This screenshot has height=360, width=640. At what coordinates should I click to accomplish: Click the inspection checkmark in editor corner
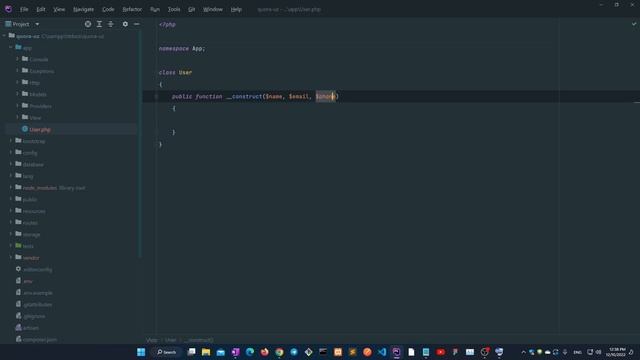[x=634, y=24]
